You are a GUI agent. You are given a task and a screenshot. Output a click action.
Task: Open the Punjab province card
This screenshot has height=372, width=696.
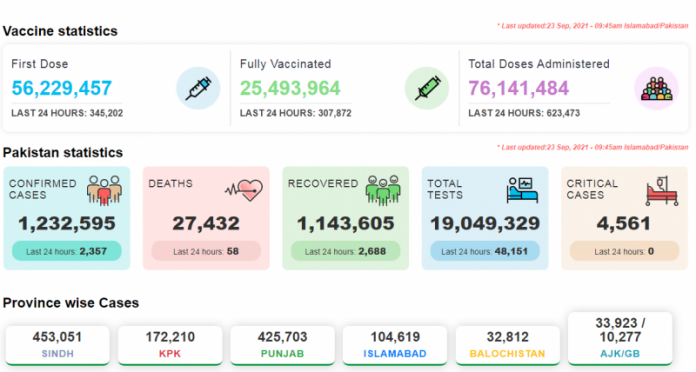(x=282, y=345)
